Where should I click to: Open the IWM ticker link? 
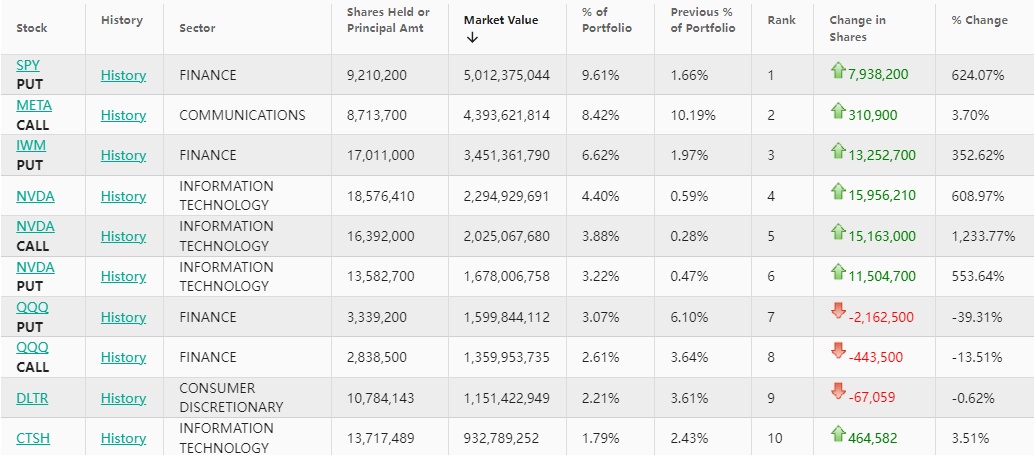tap(31, 145)
